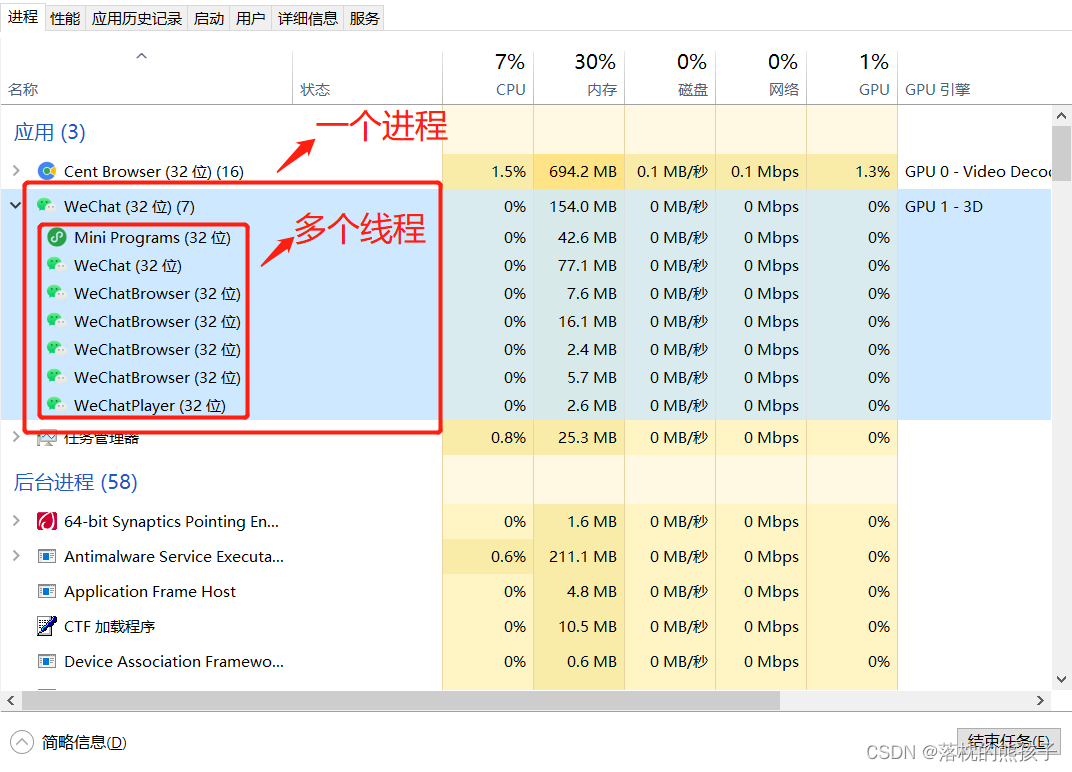Click the 应用 (3) group heading

[x=49, y=132]
